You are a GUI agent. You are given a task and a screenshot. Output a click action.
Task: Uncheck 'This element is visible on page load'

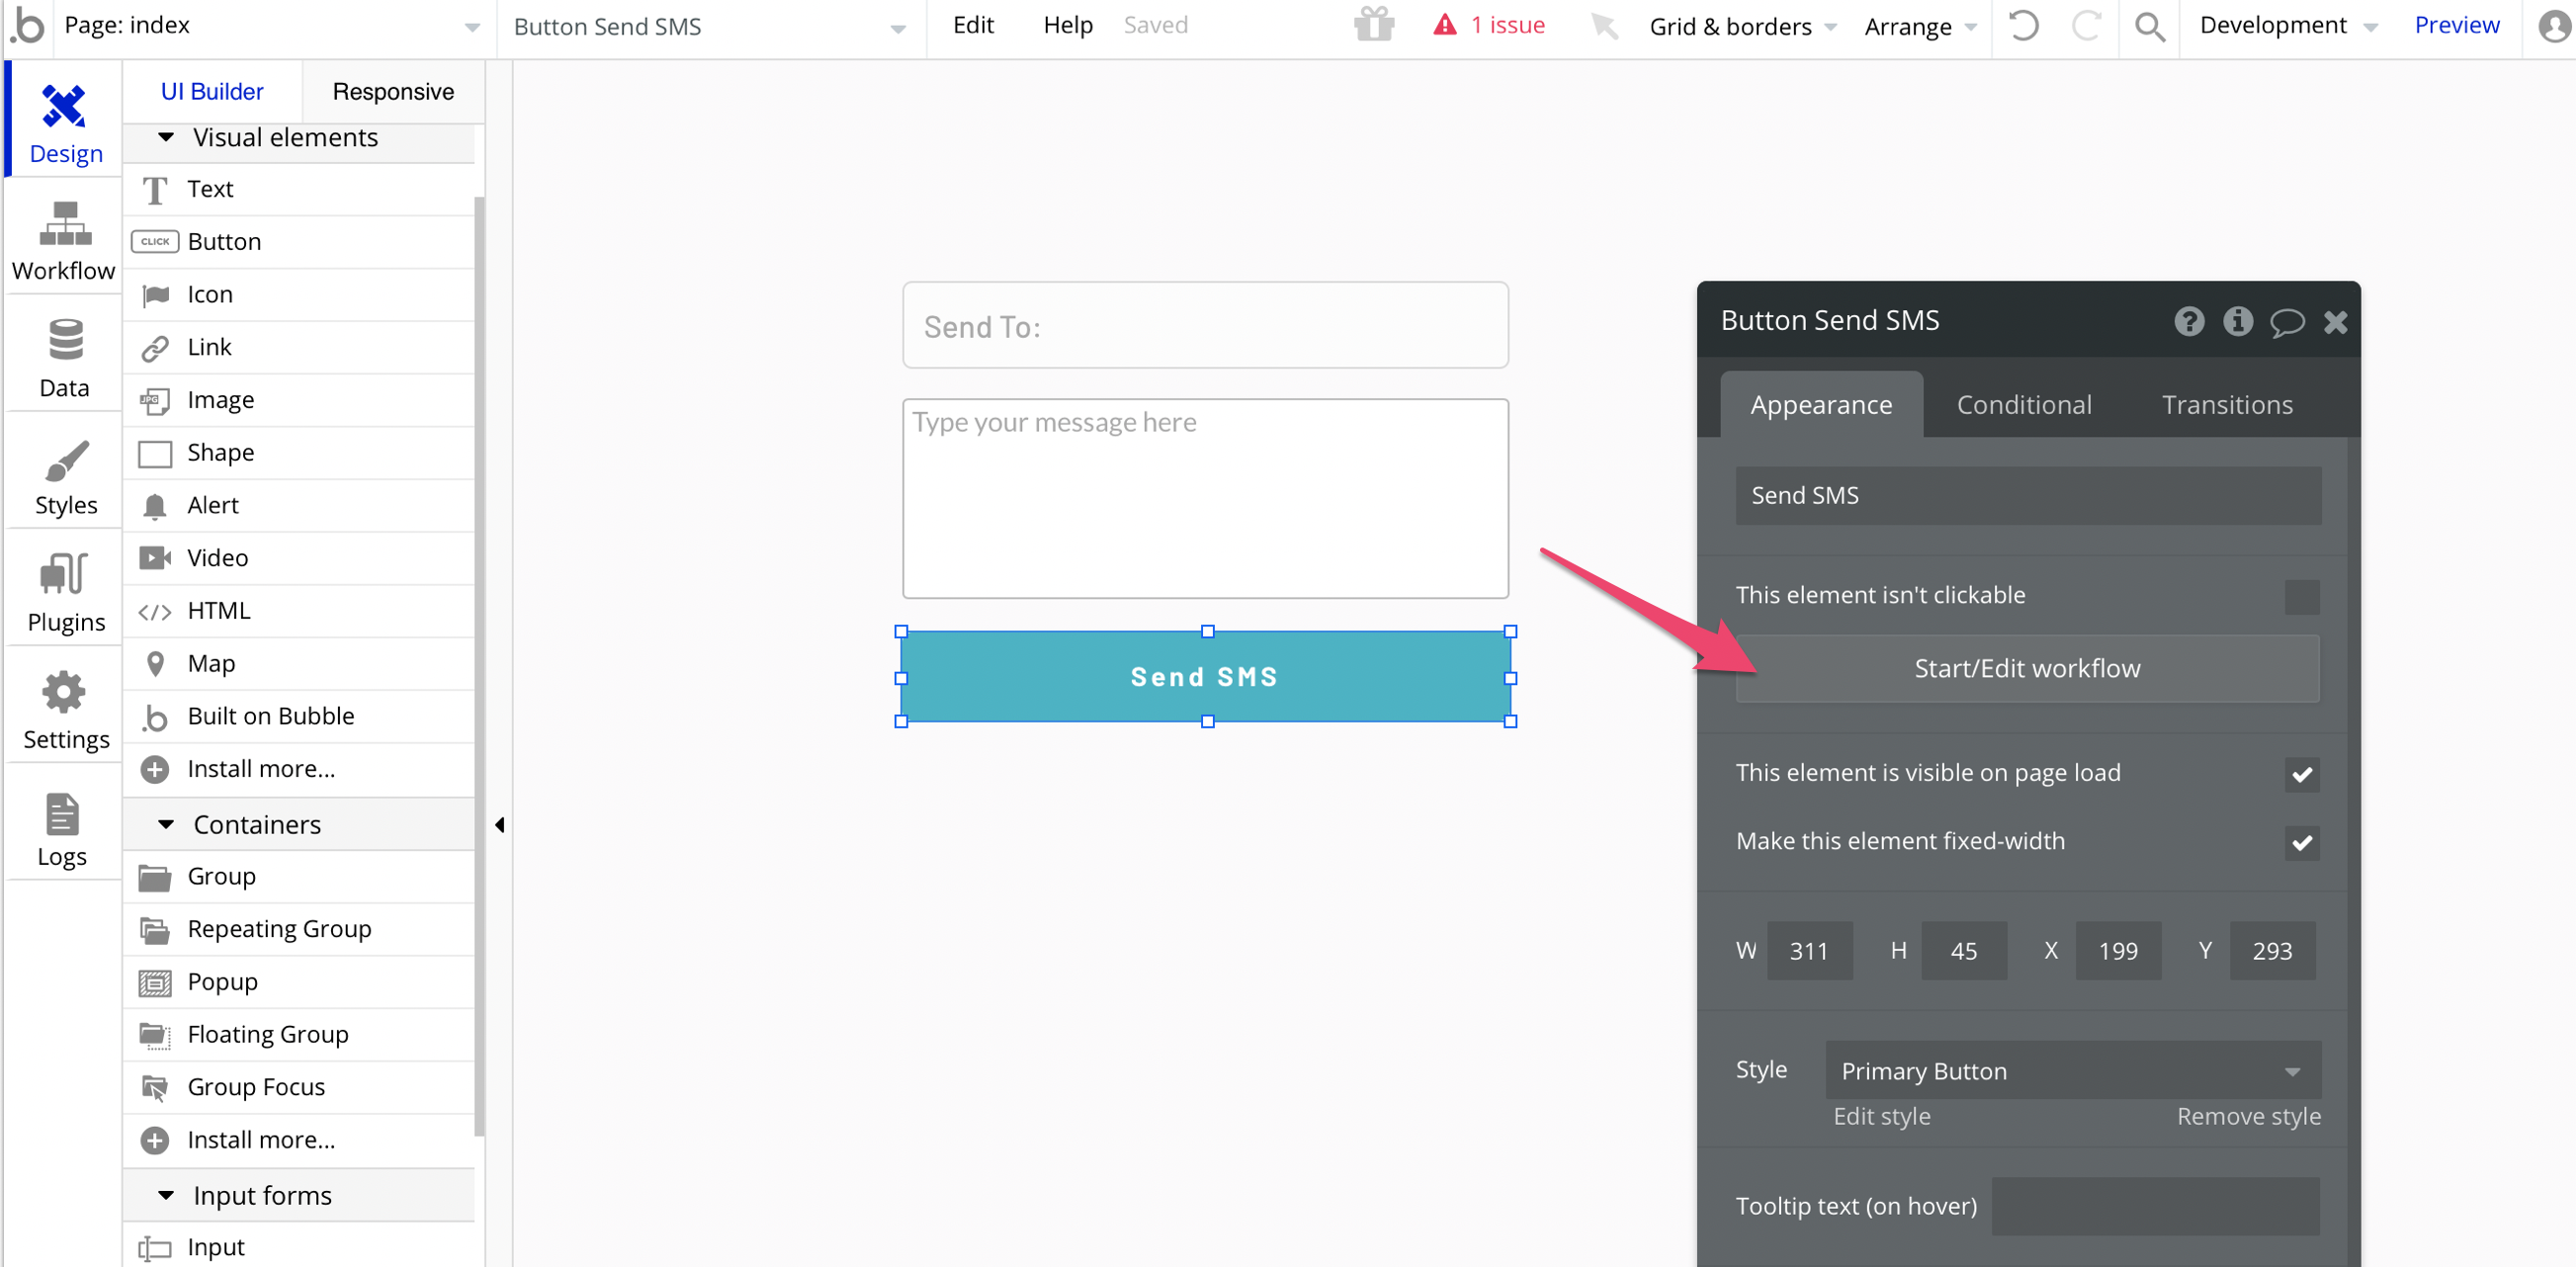(2301, 774)
